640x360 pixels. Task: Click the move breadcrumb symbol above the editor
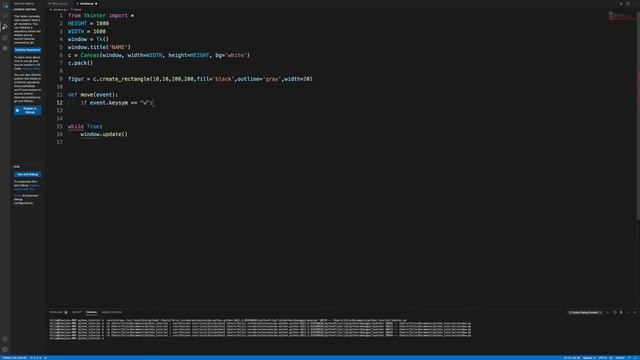76,9
